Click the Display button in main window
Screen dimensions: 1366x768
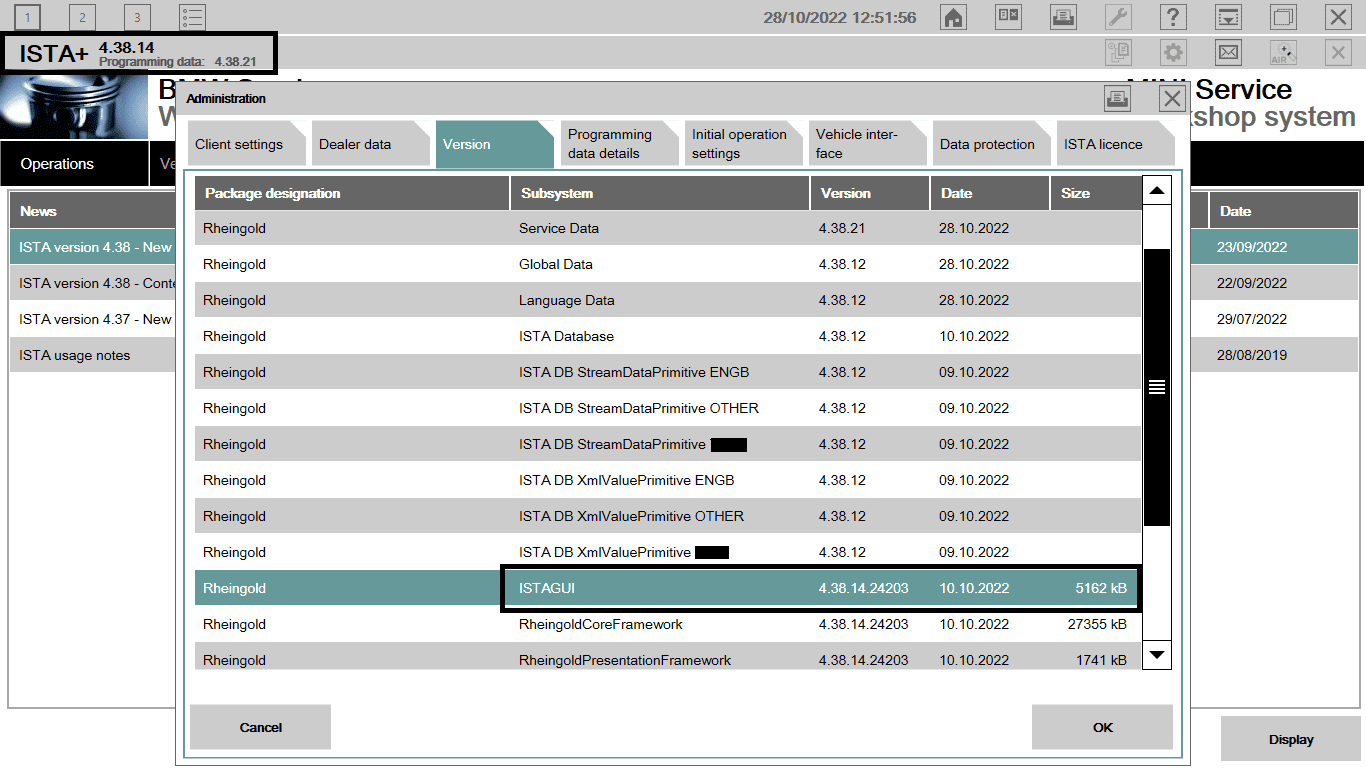tap(1291, 740)
